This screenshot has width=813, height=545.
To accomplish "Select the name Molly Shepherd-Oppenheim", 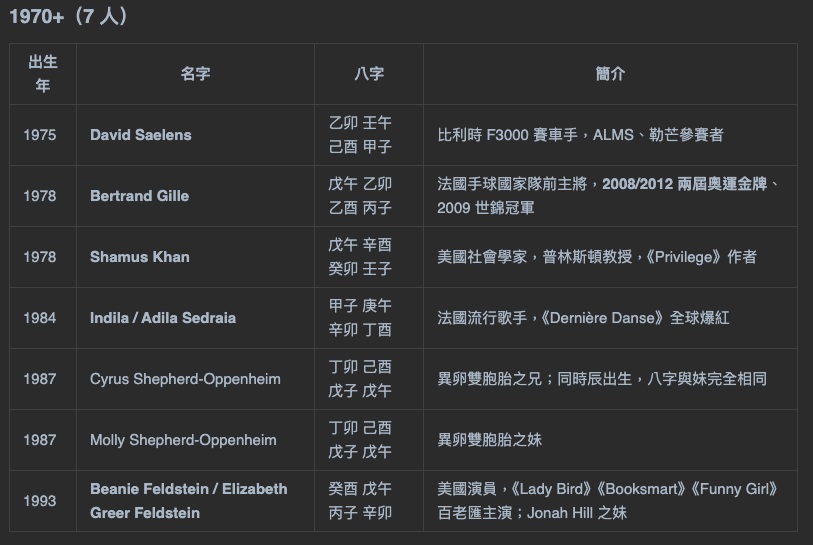I will pyautogui.click(x=185, y=440).
